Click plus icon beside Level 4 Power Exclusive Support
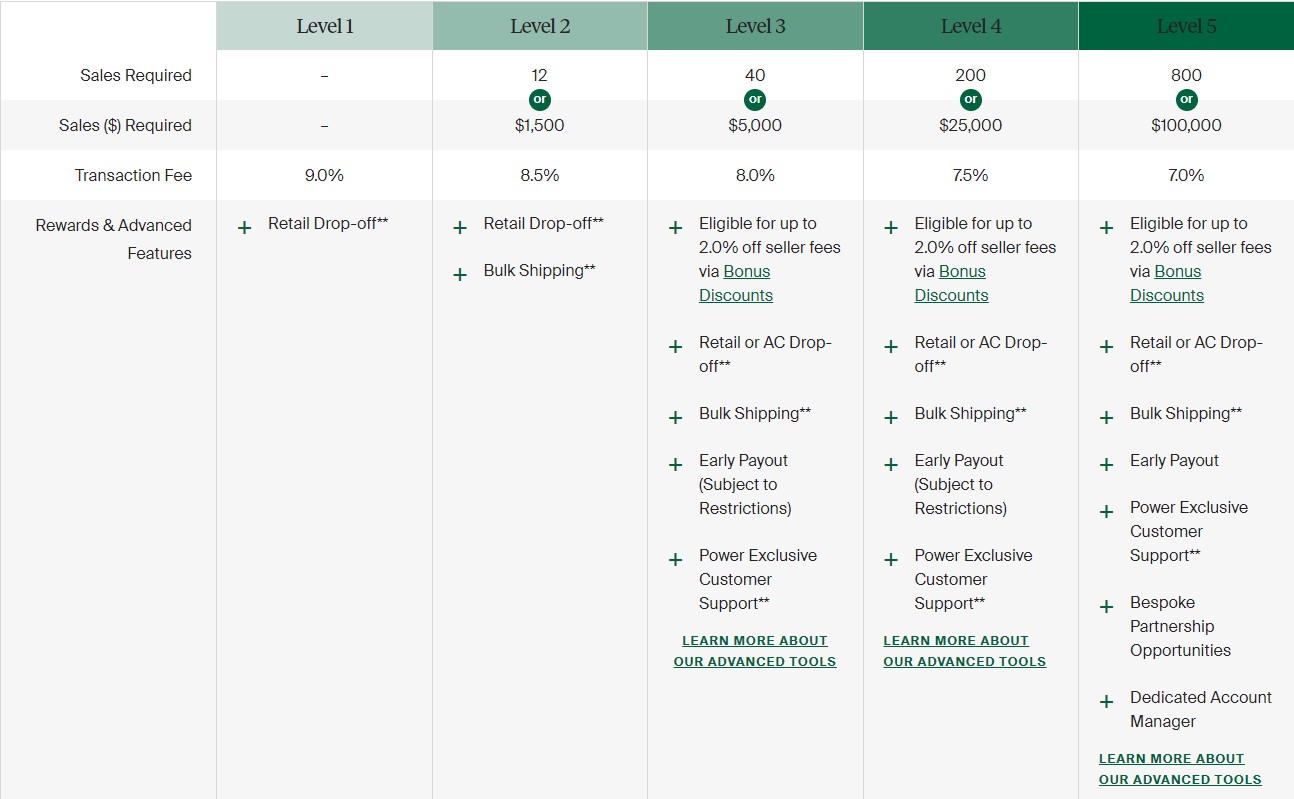The width and height of the screenshot is (1294, 799). (891, 560)
